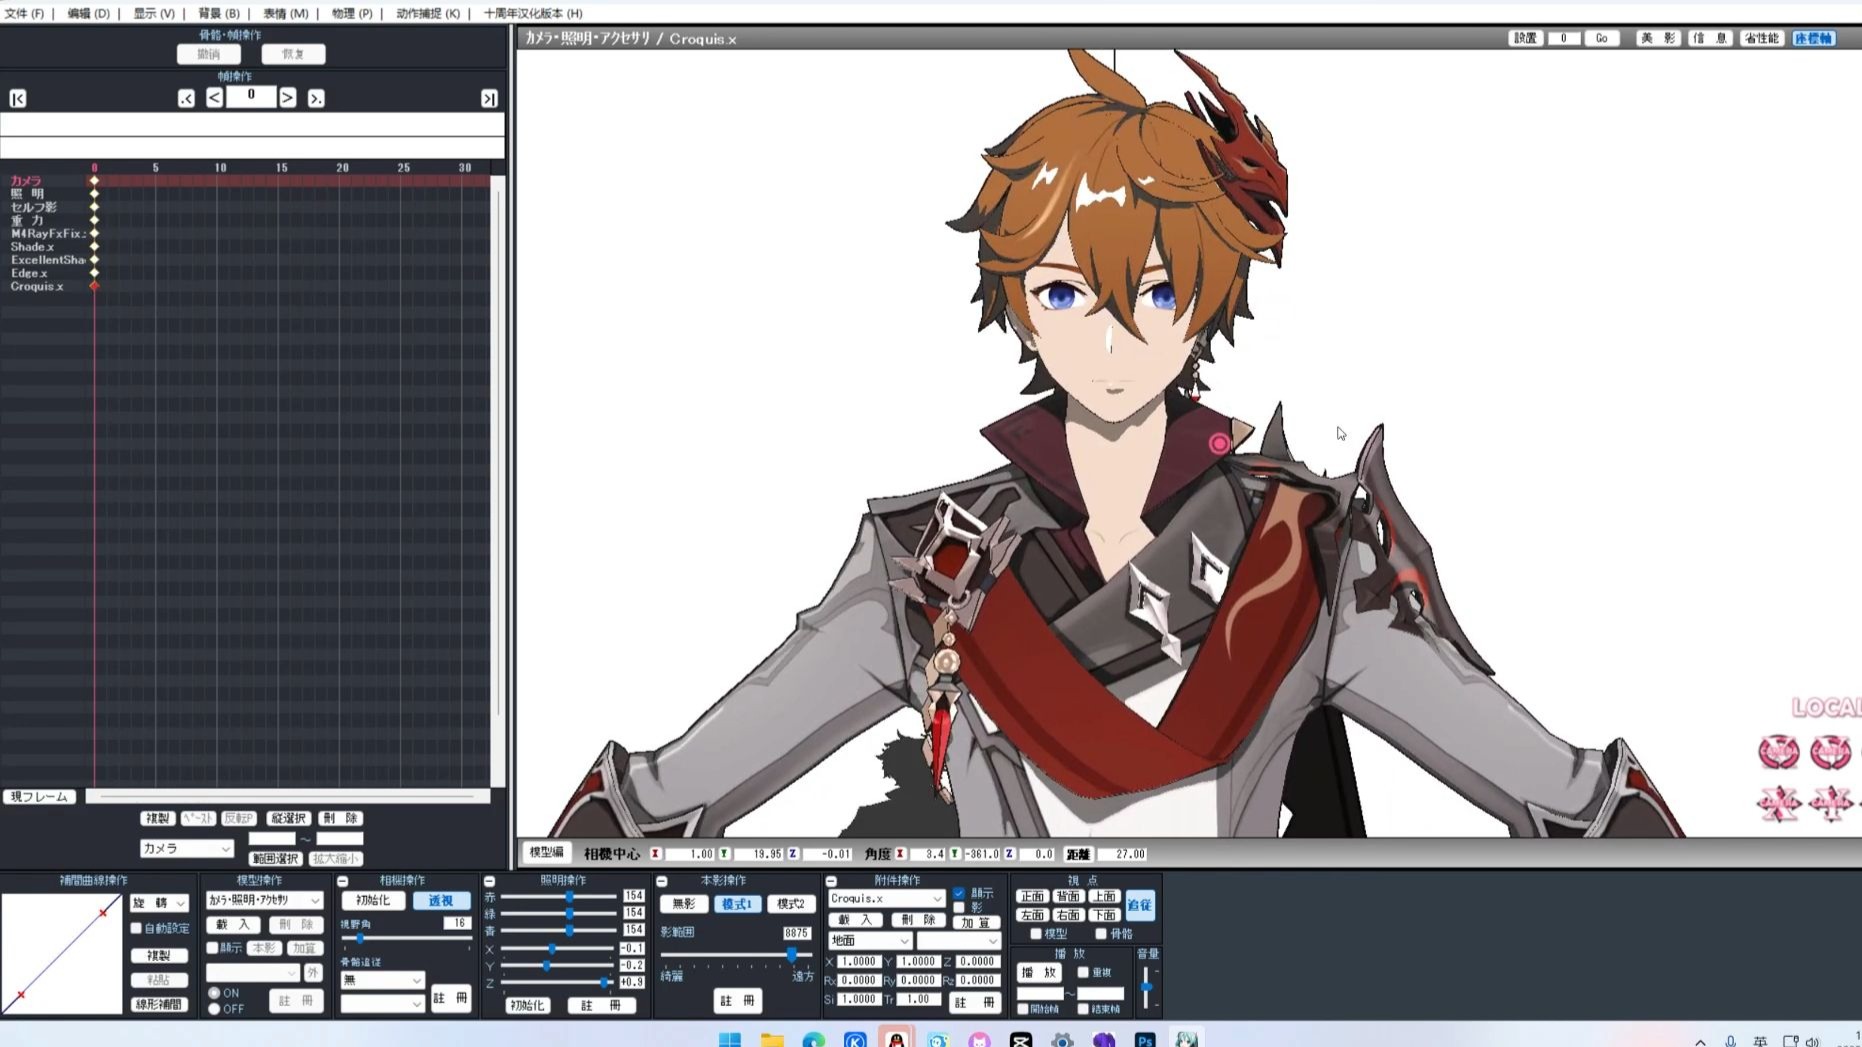Step forward one frame (>) button
This screenshot has width=1862, height=1047.
(x=287, y=97)
